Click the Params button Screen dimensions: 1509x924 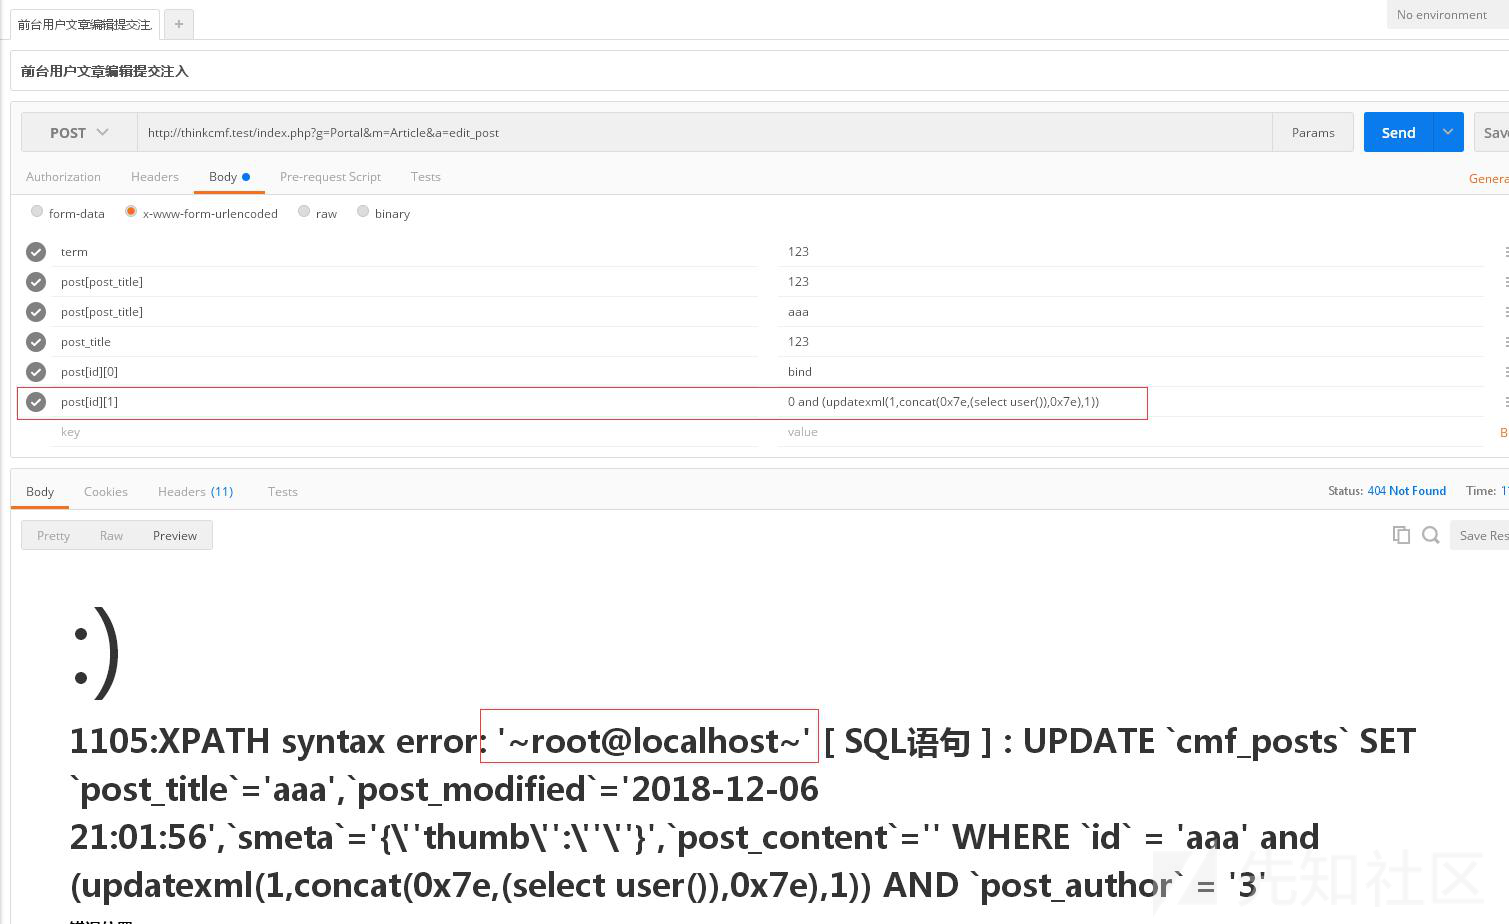click(x=1313, y=132)
